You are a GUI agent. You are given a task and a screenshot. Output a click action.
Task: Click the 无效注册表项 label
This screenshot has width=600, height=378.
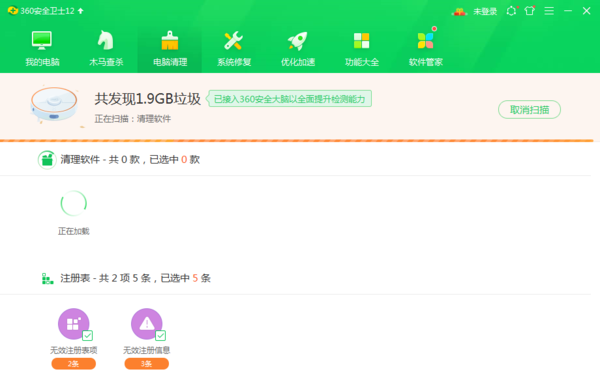pos(73,350)
